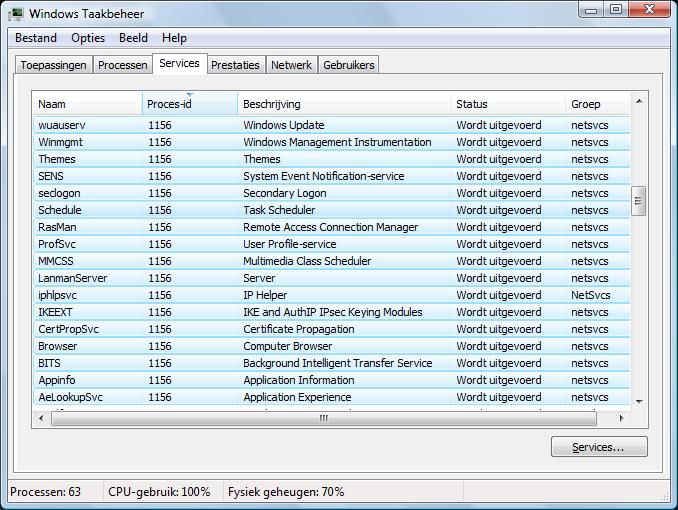Click the Certificate Propagation description

[x=298, y=329]
